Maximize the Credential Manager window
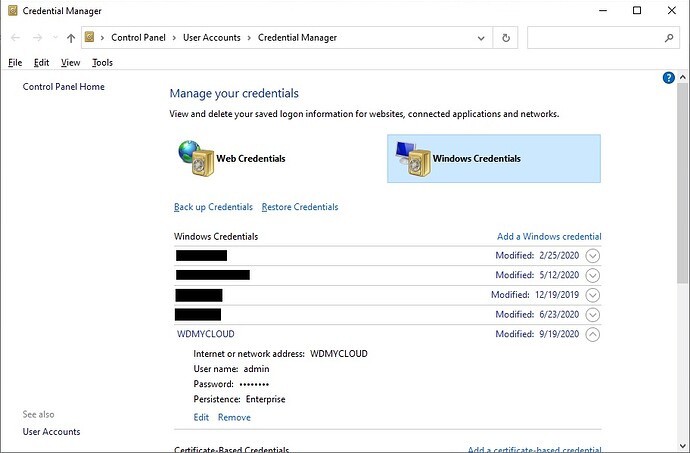690x453 pixels. coord(637,11)
